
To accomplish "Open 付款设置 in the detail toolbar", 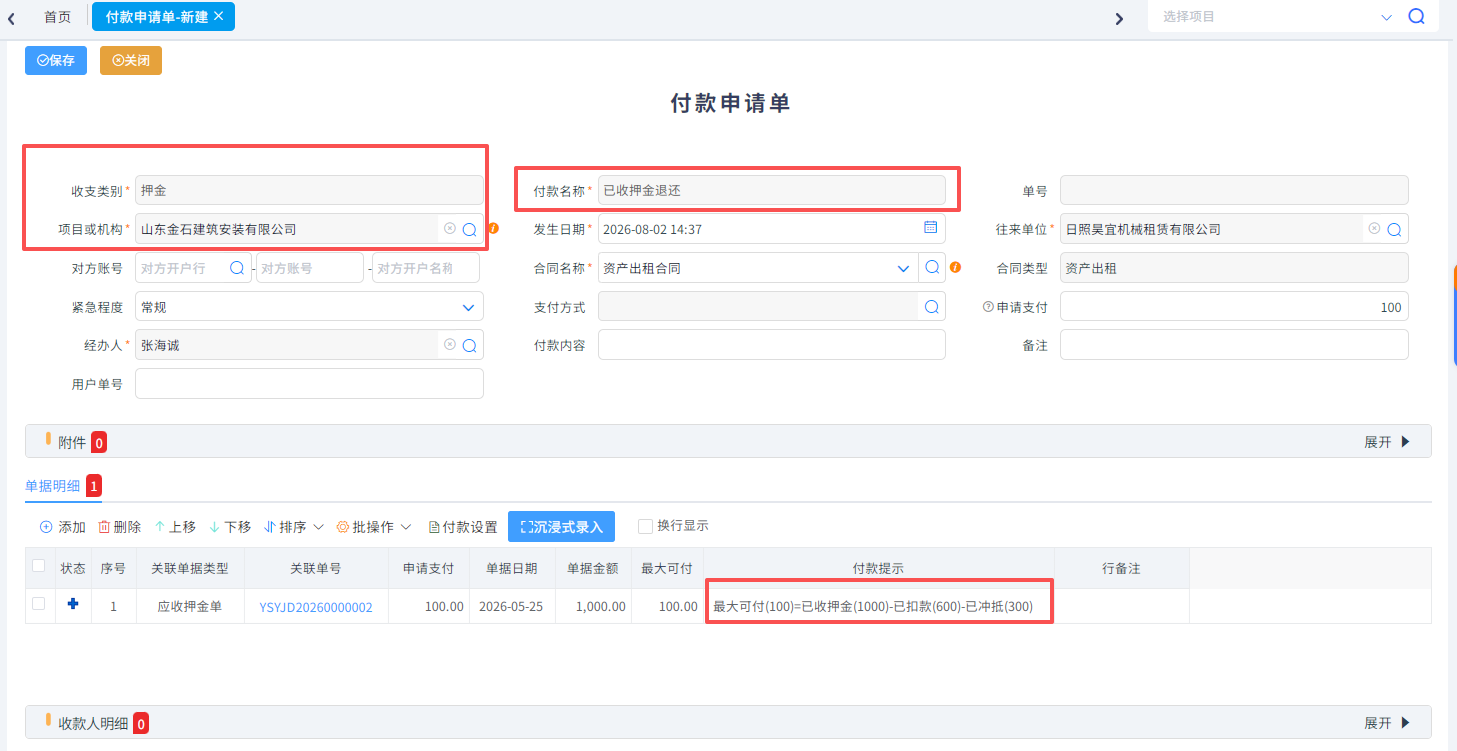I will click(x=463, y=527).
